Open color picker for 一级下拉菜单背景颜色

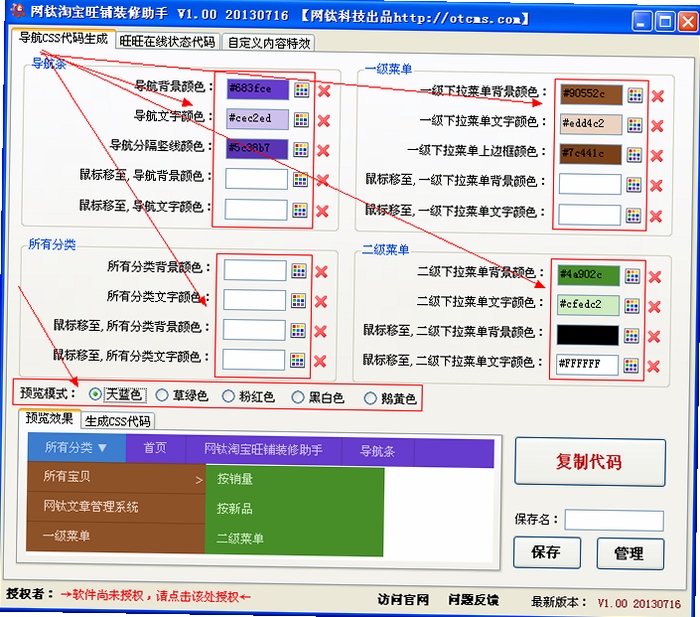click(635, 95)
